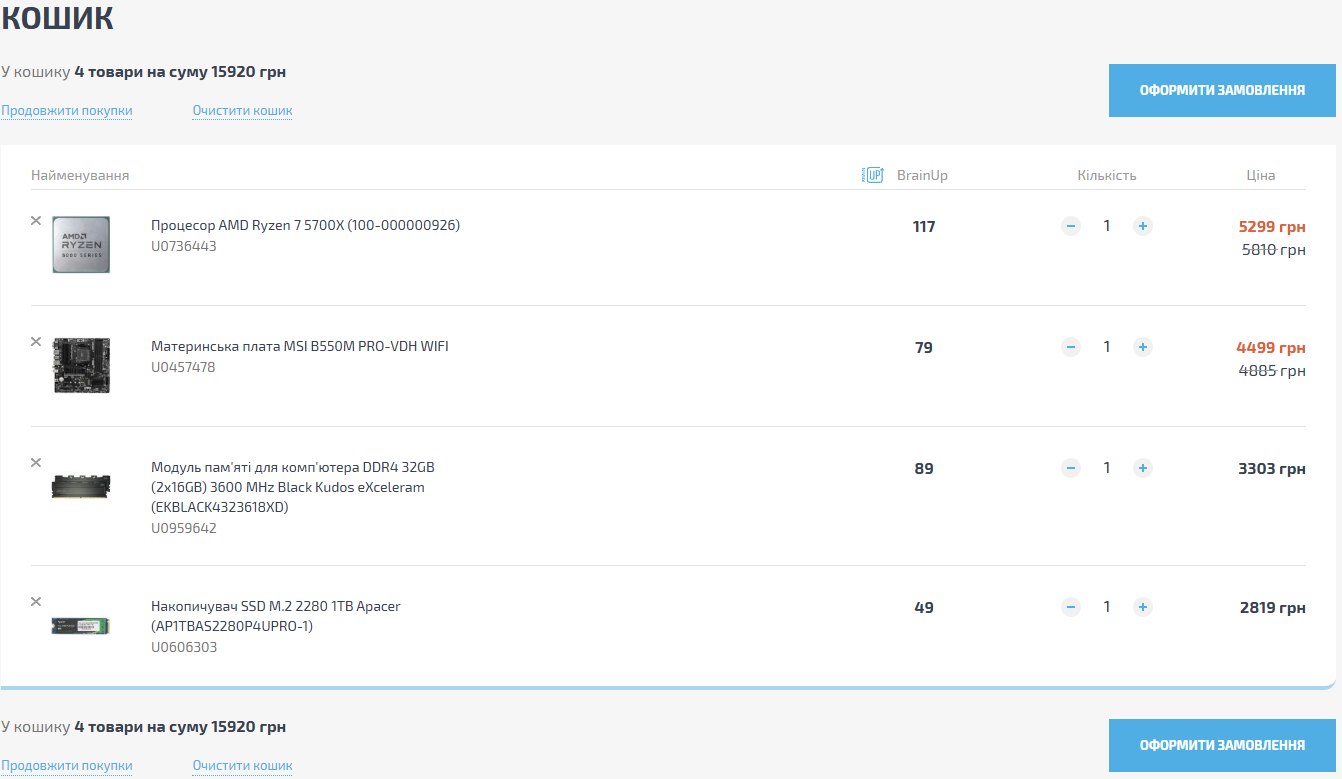Click the 'Ціна' column header
1342x779 pixels.
[x=1261, y=175]
